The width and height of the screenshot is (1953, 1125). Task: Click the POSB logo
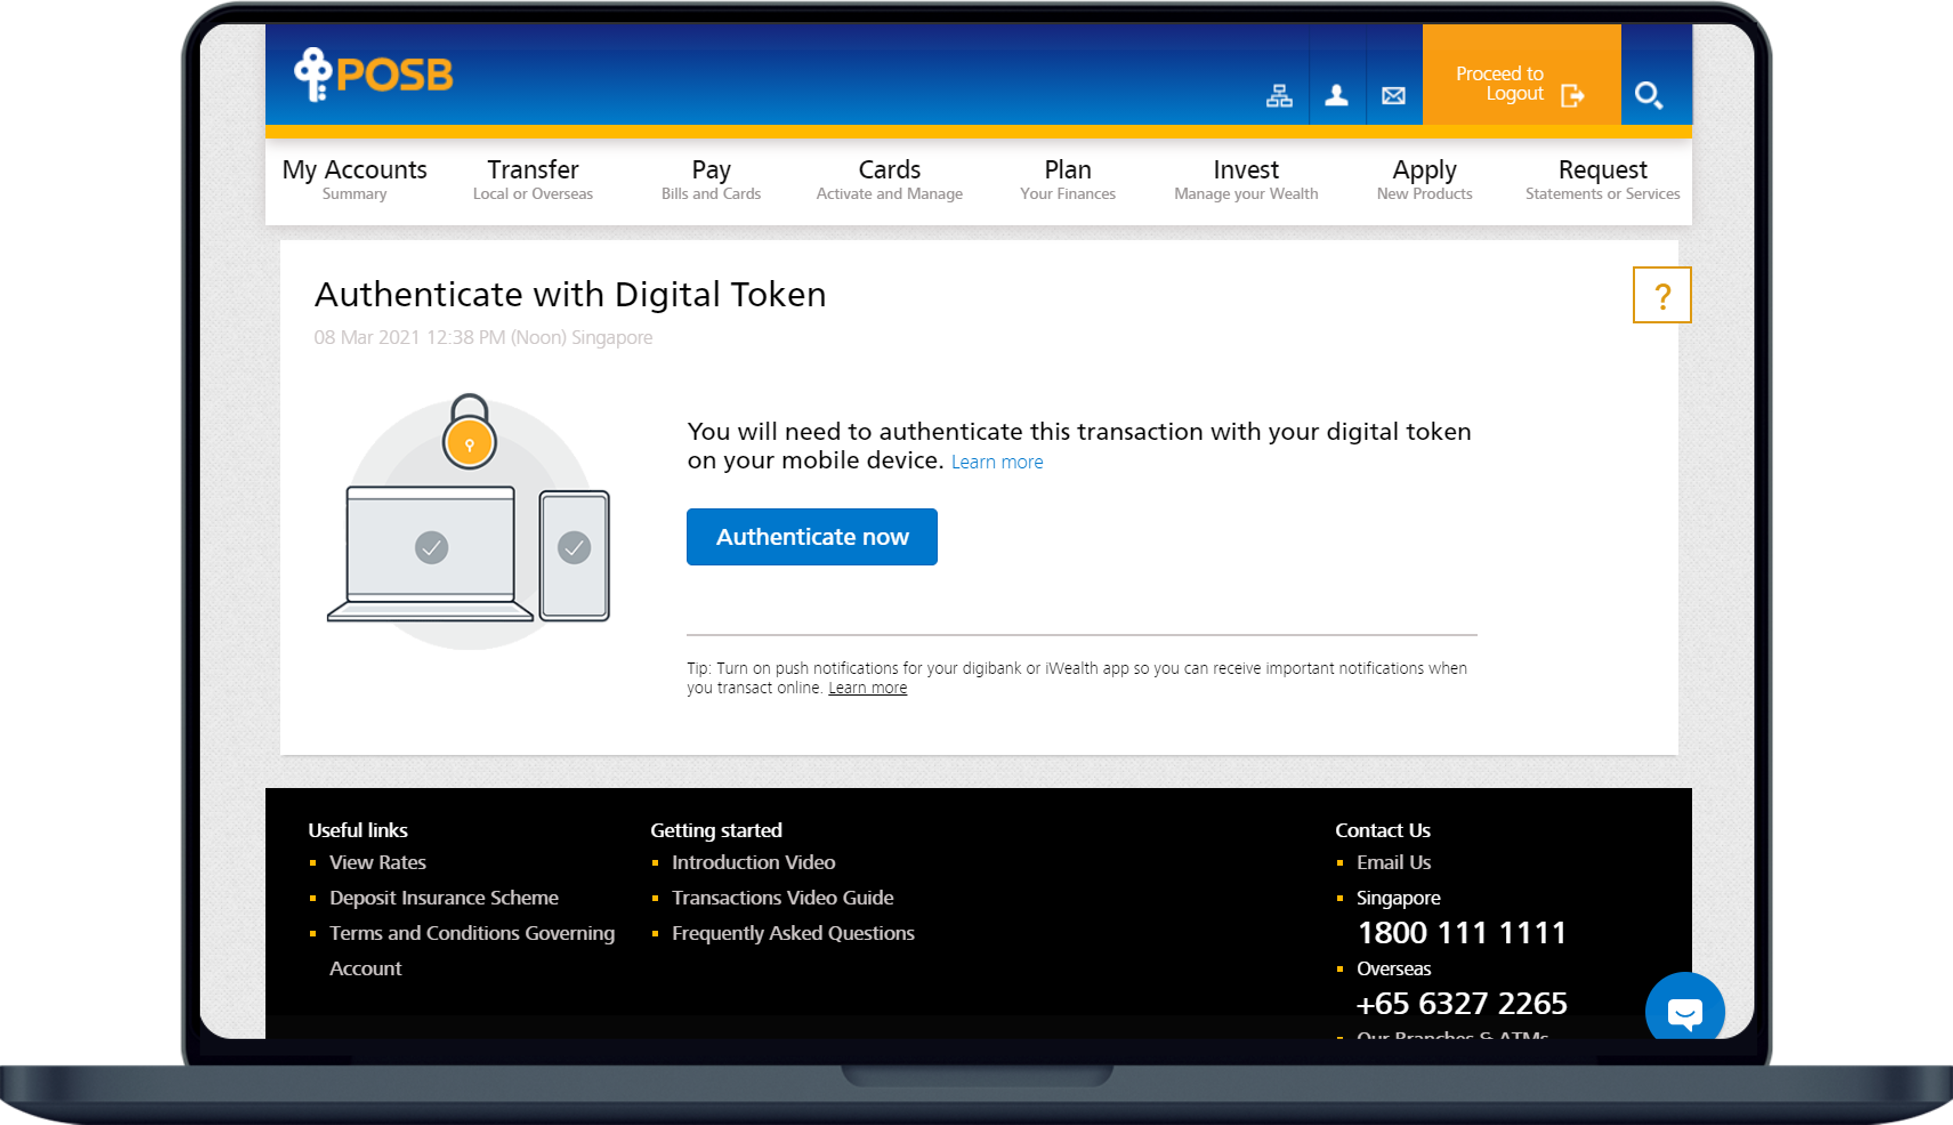373,75
